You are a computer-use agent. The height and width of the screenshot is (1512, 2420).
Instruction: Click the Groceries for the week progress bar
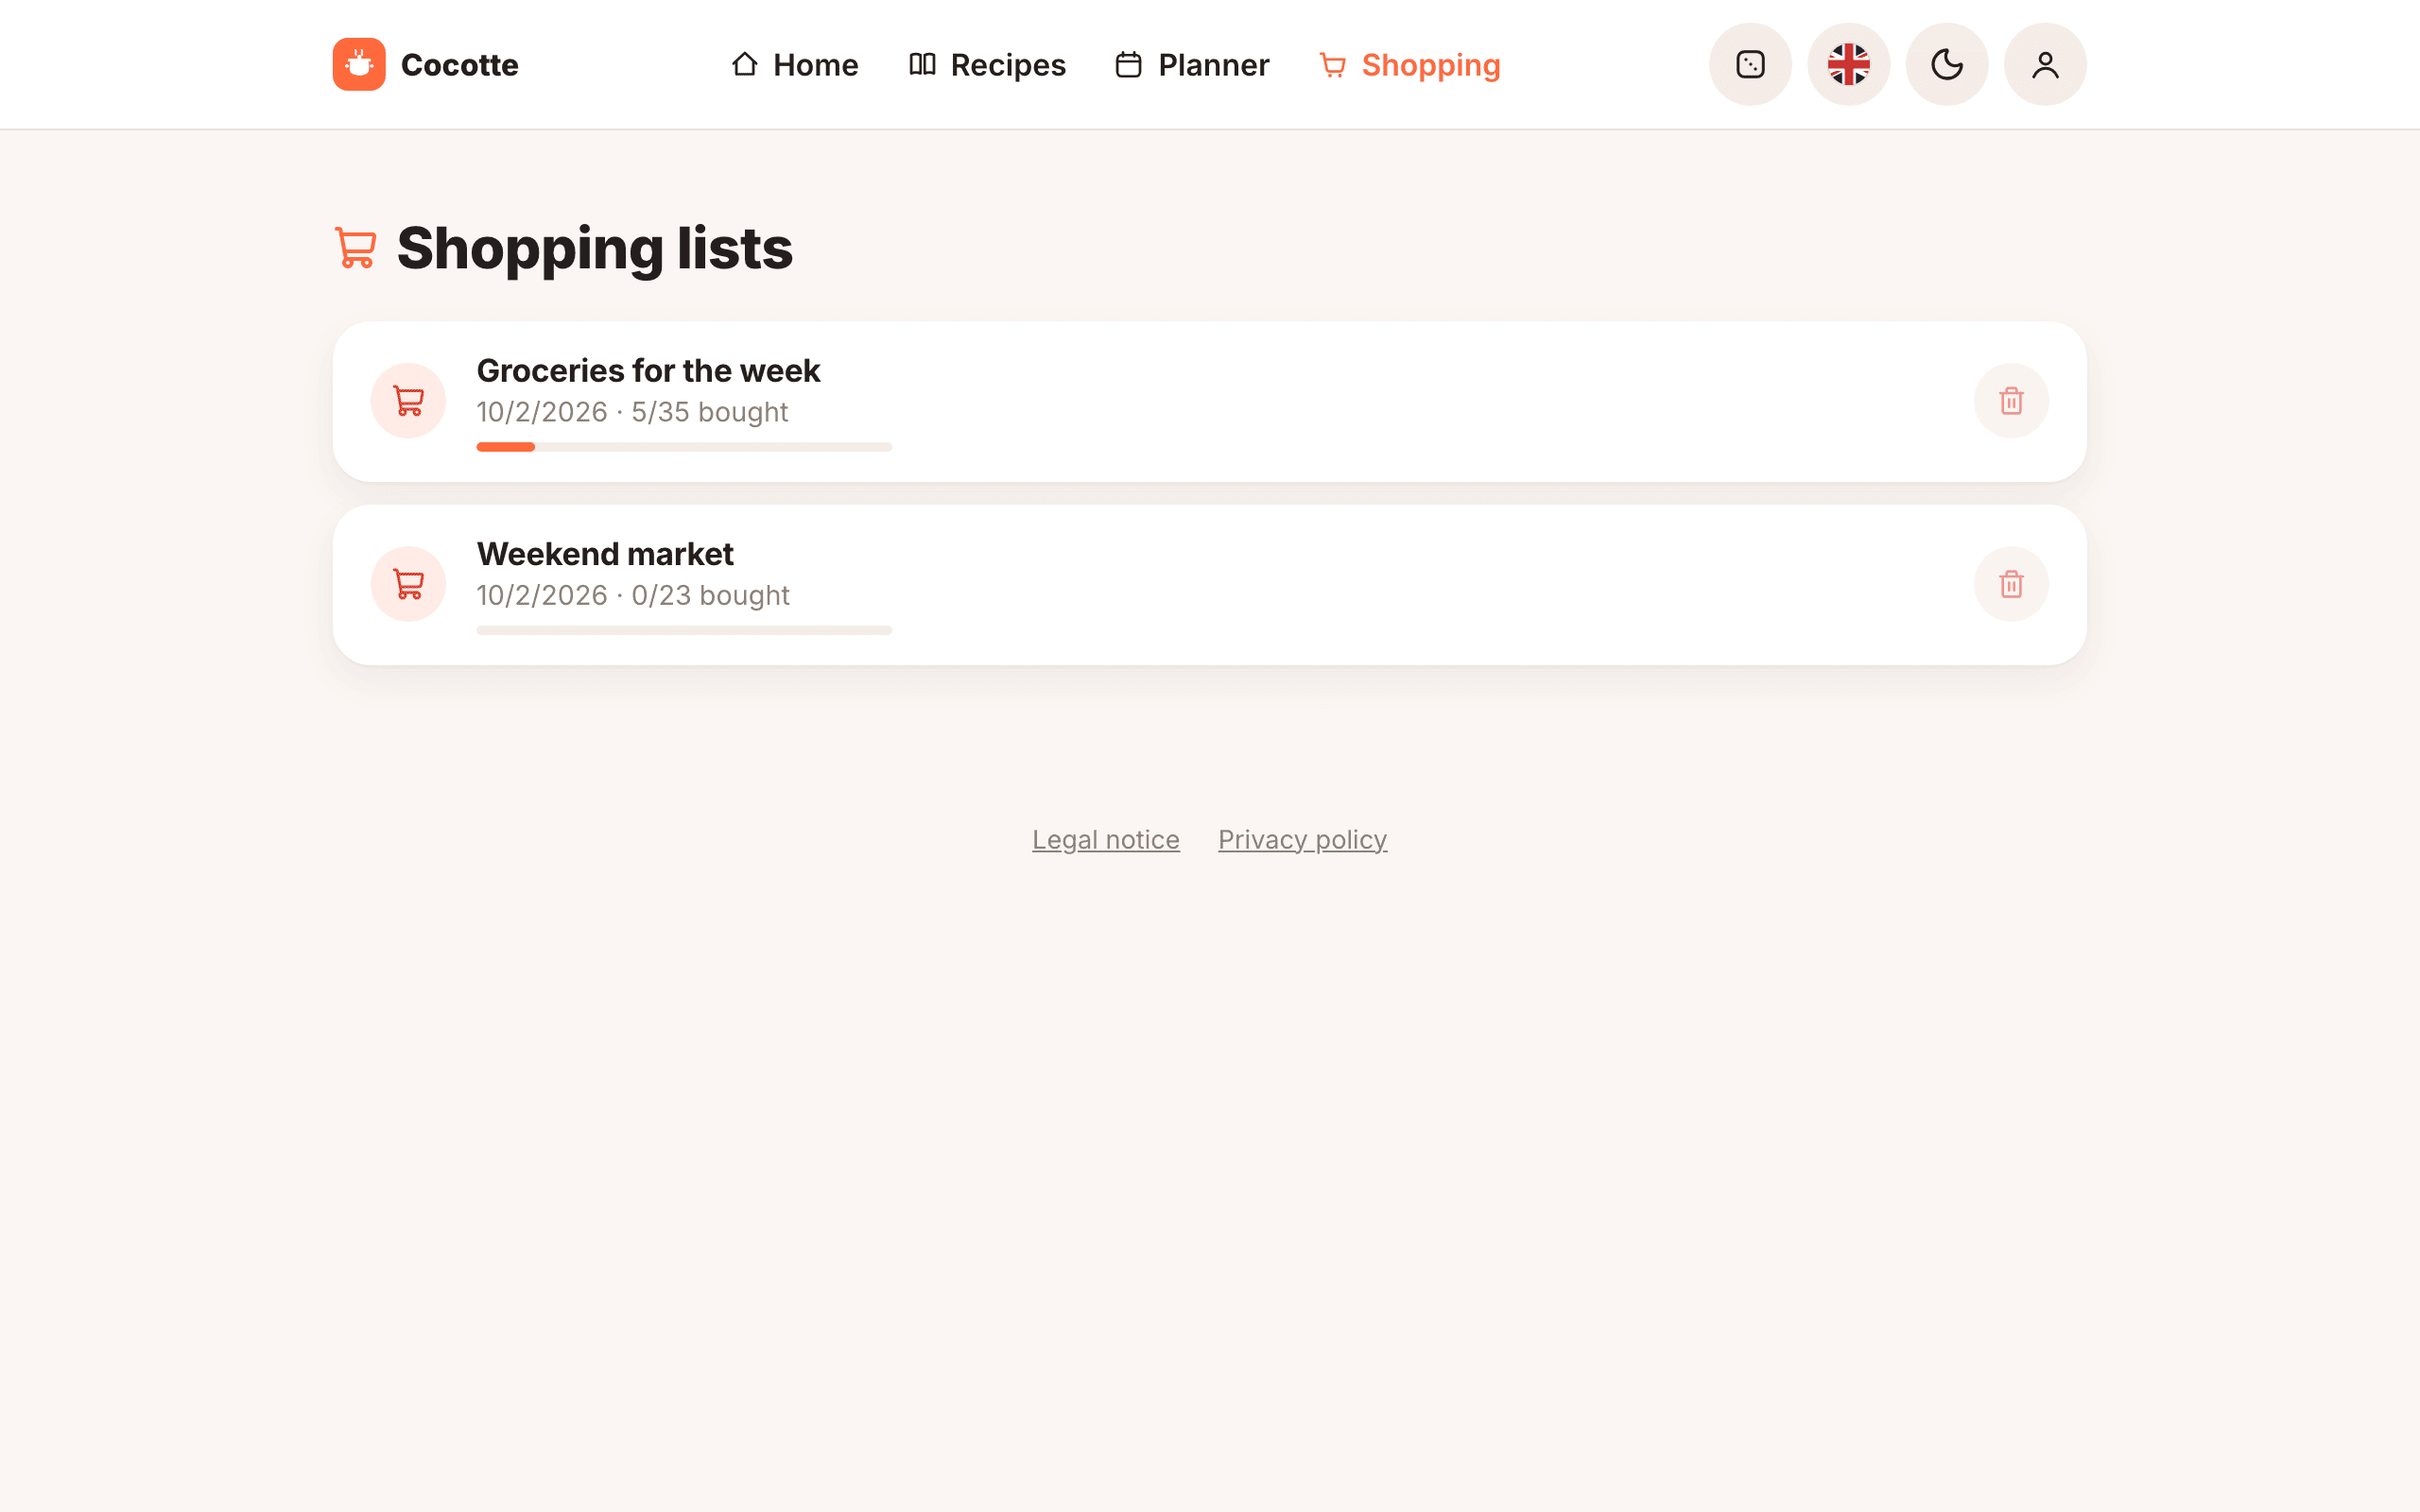(x=684, y=447)
